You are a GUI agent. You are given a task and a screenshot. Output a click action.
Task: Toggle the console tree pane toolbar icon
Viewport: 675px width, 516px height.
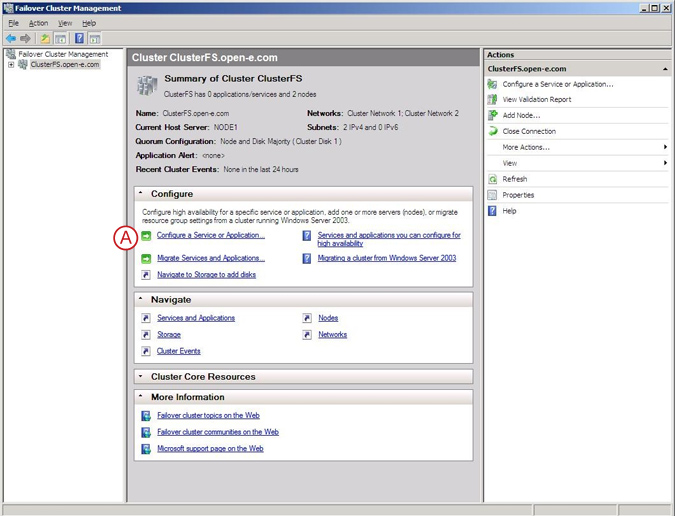61,39
